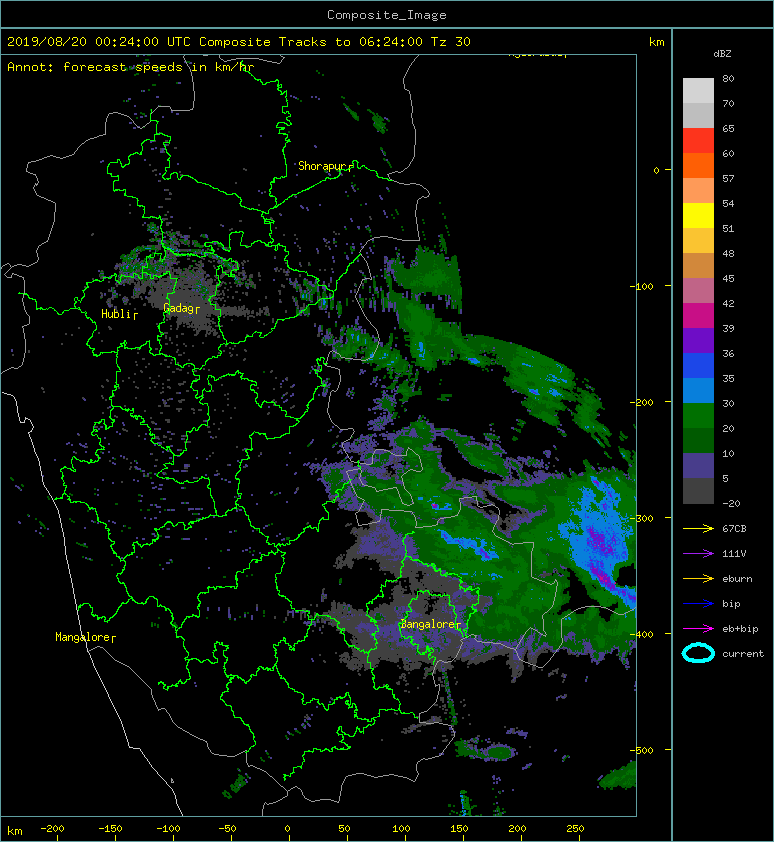The height and width of the screenshot is (842, 774).
Task: Click the Hubli city label
Action: [116, 314]
